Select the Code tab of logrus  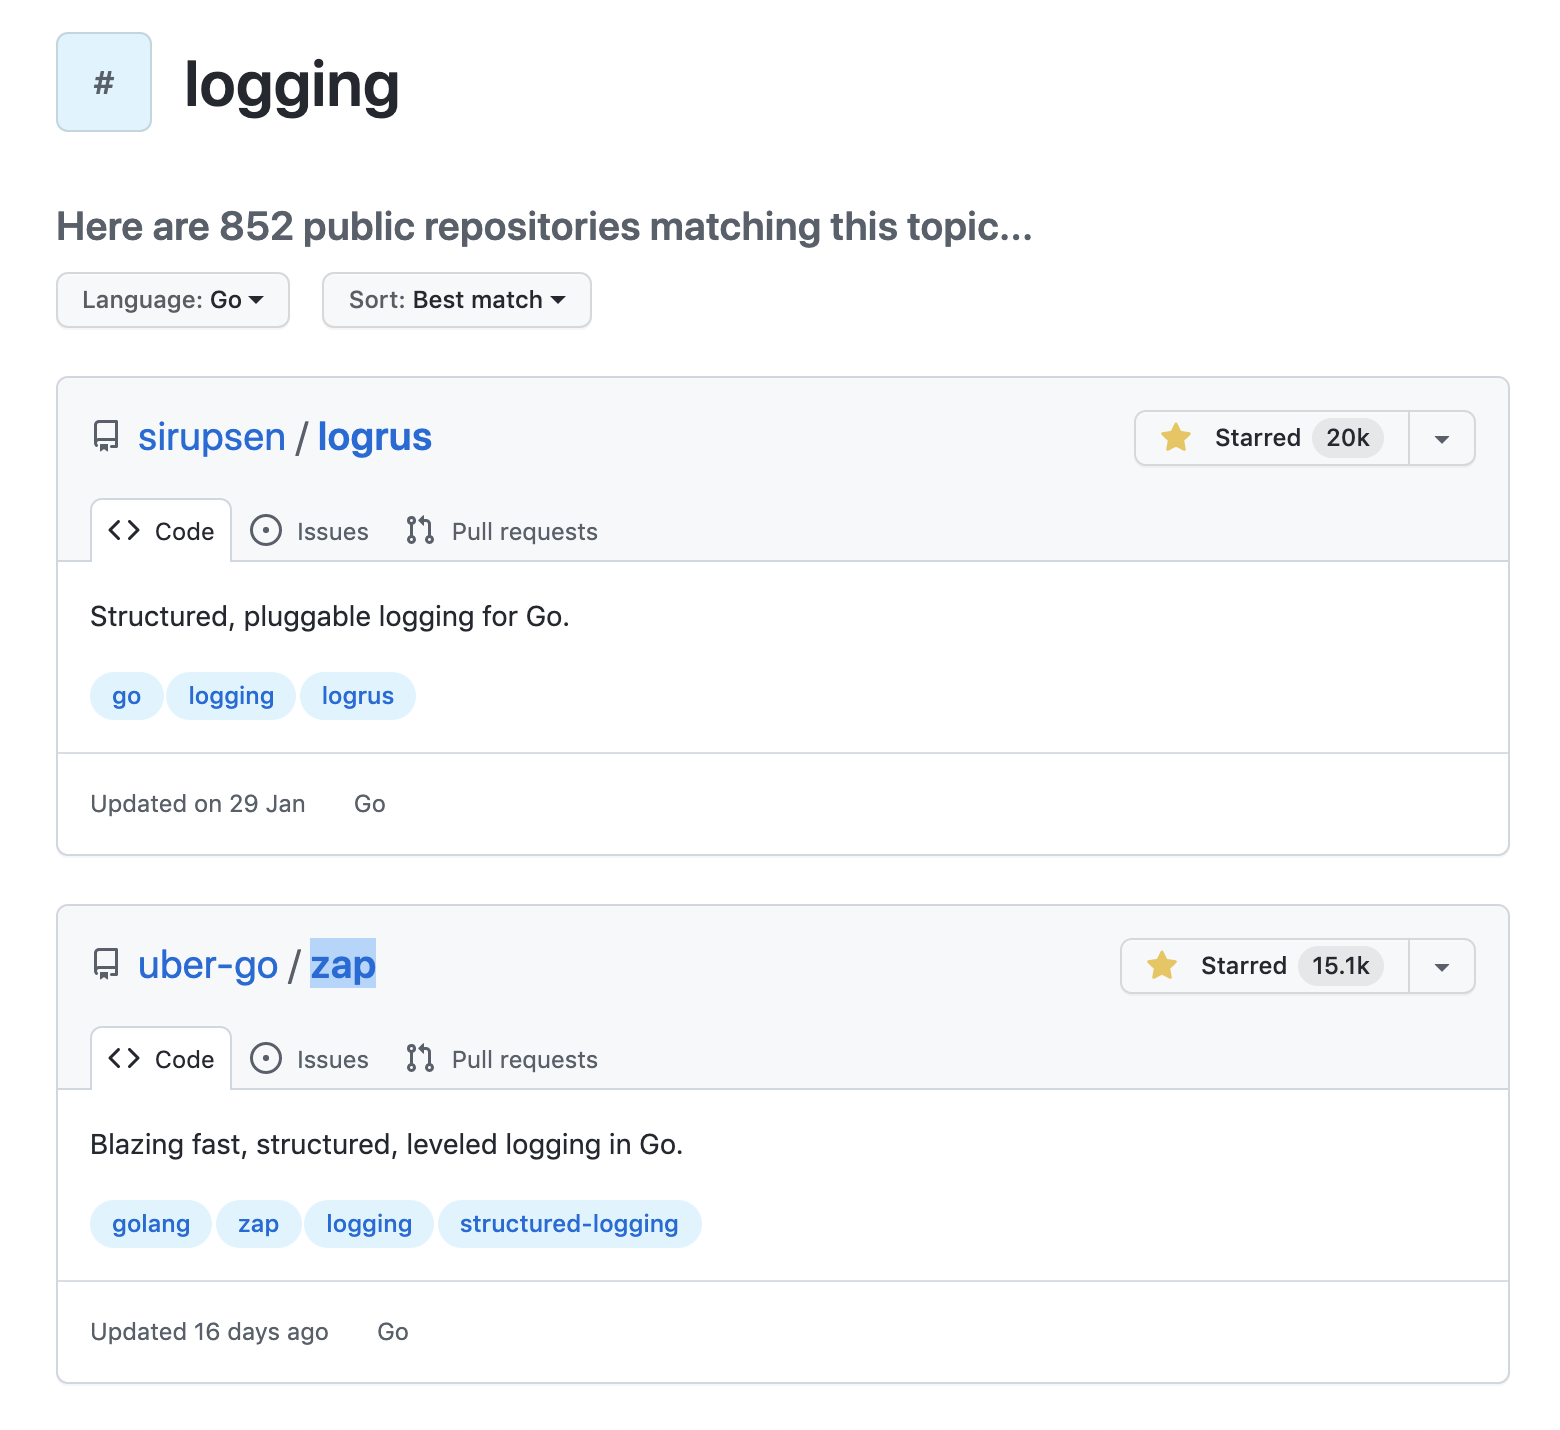[x=161, y=531]
